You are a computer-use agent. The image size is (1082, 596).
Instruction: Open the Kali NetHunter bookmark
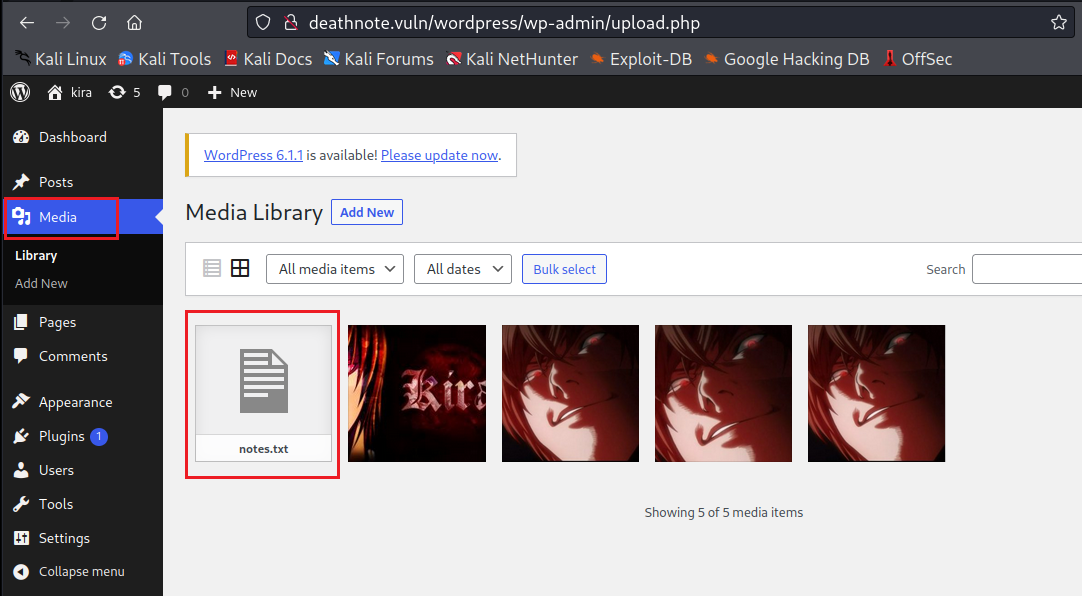512,59
